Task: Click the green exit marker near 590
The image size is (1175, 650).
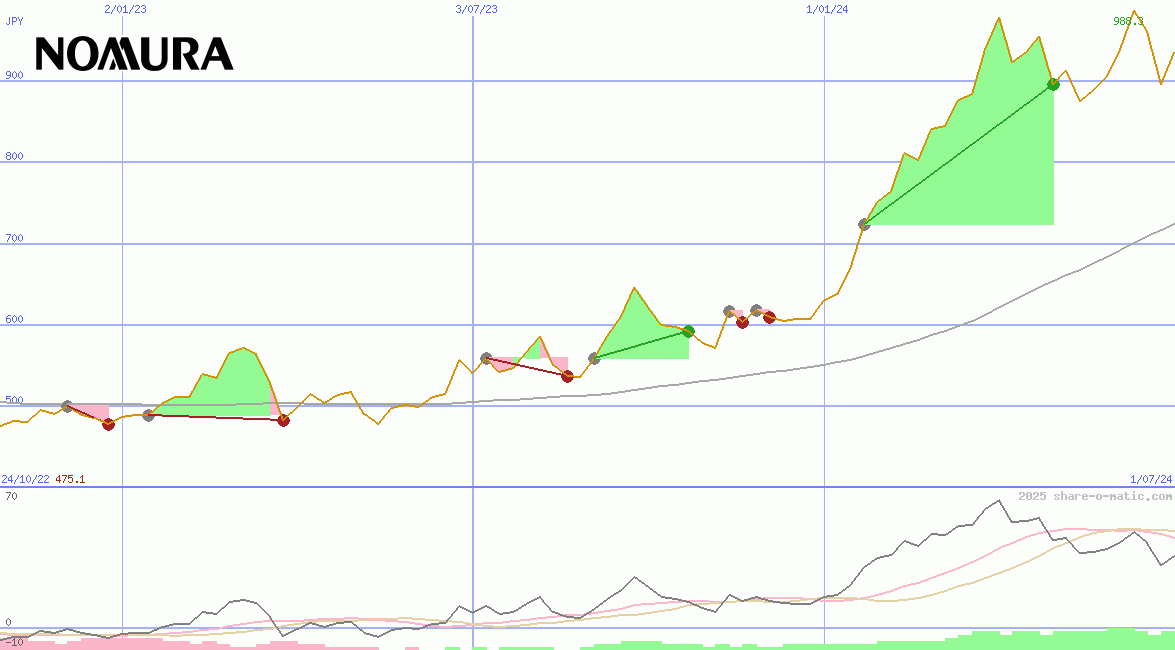Action: pyautogui.click(x=688, y=331)
